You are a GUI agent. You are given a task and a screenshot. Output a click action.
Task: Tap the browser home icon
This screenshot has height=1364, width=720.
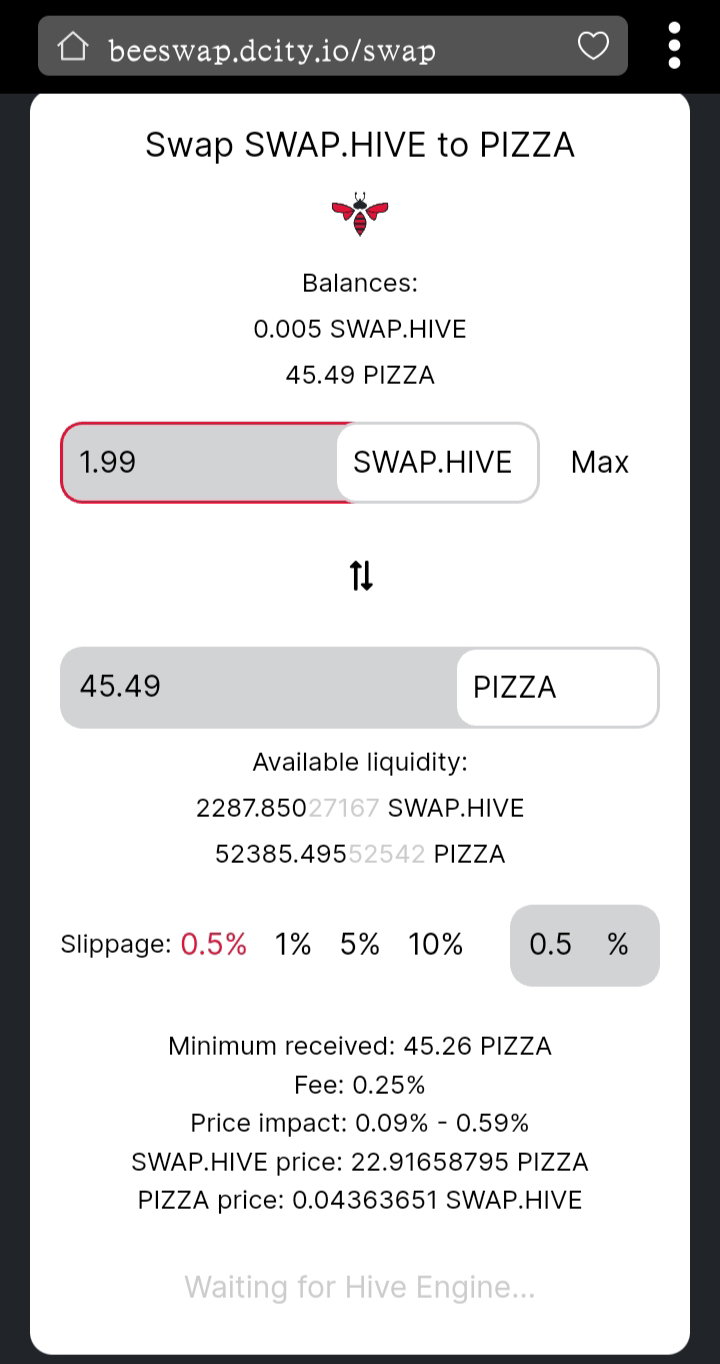(x=73, y=45)
